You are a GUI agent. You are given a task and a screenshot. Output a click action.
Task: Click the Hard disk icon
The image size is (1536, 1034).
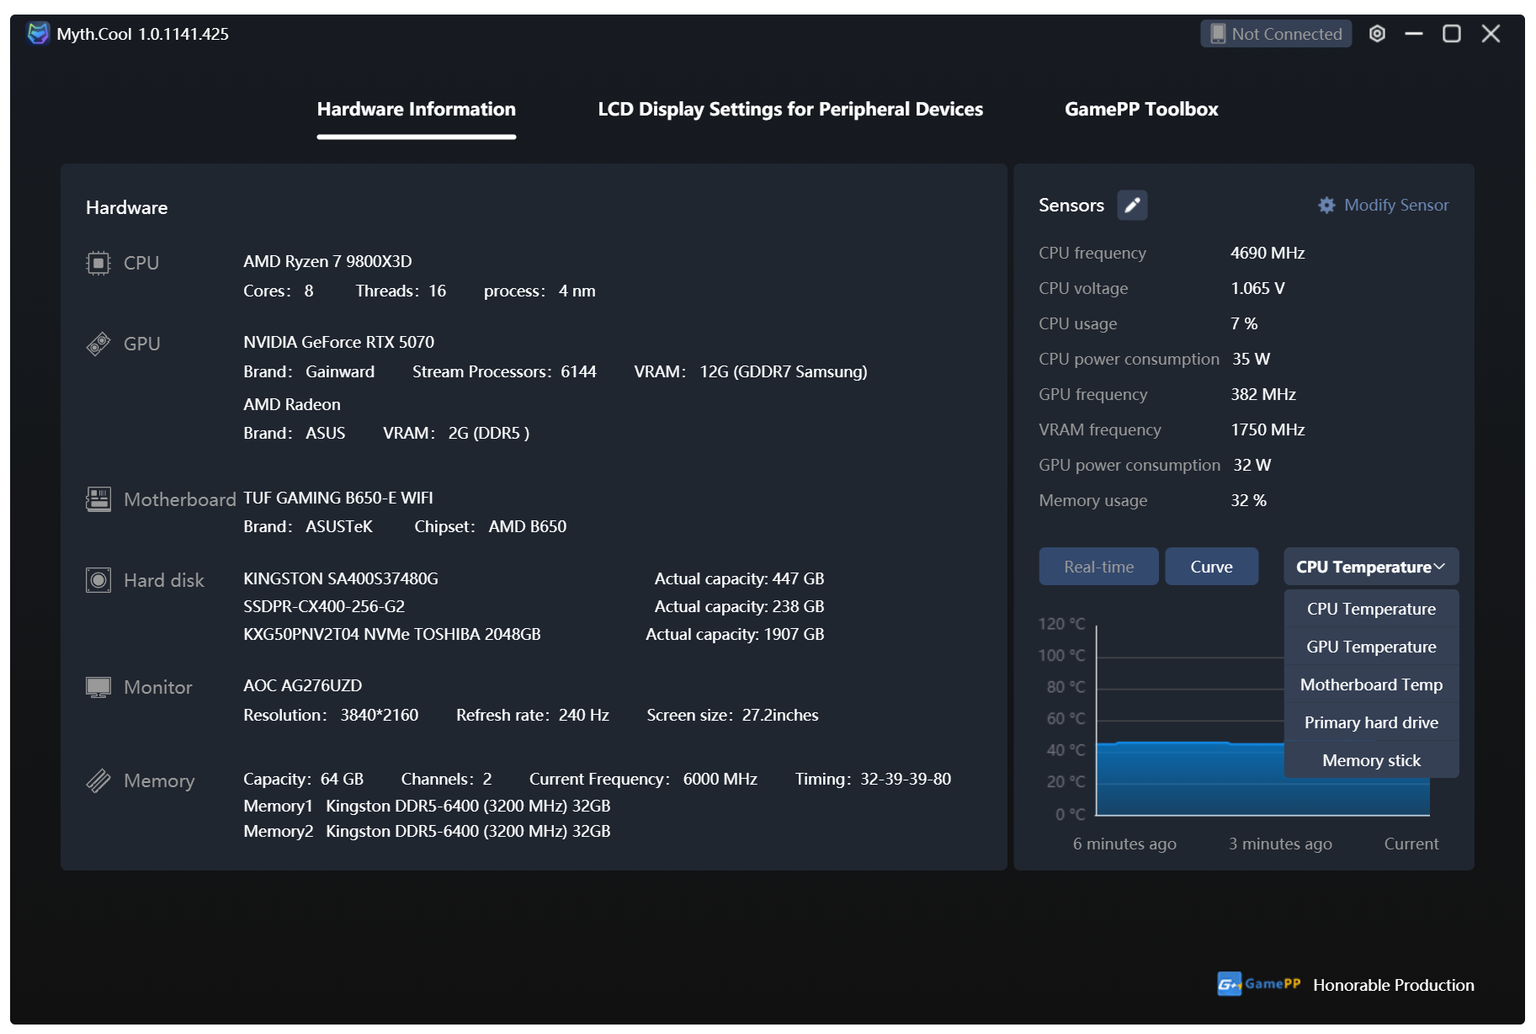coord(98,580)
